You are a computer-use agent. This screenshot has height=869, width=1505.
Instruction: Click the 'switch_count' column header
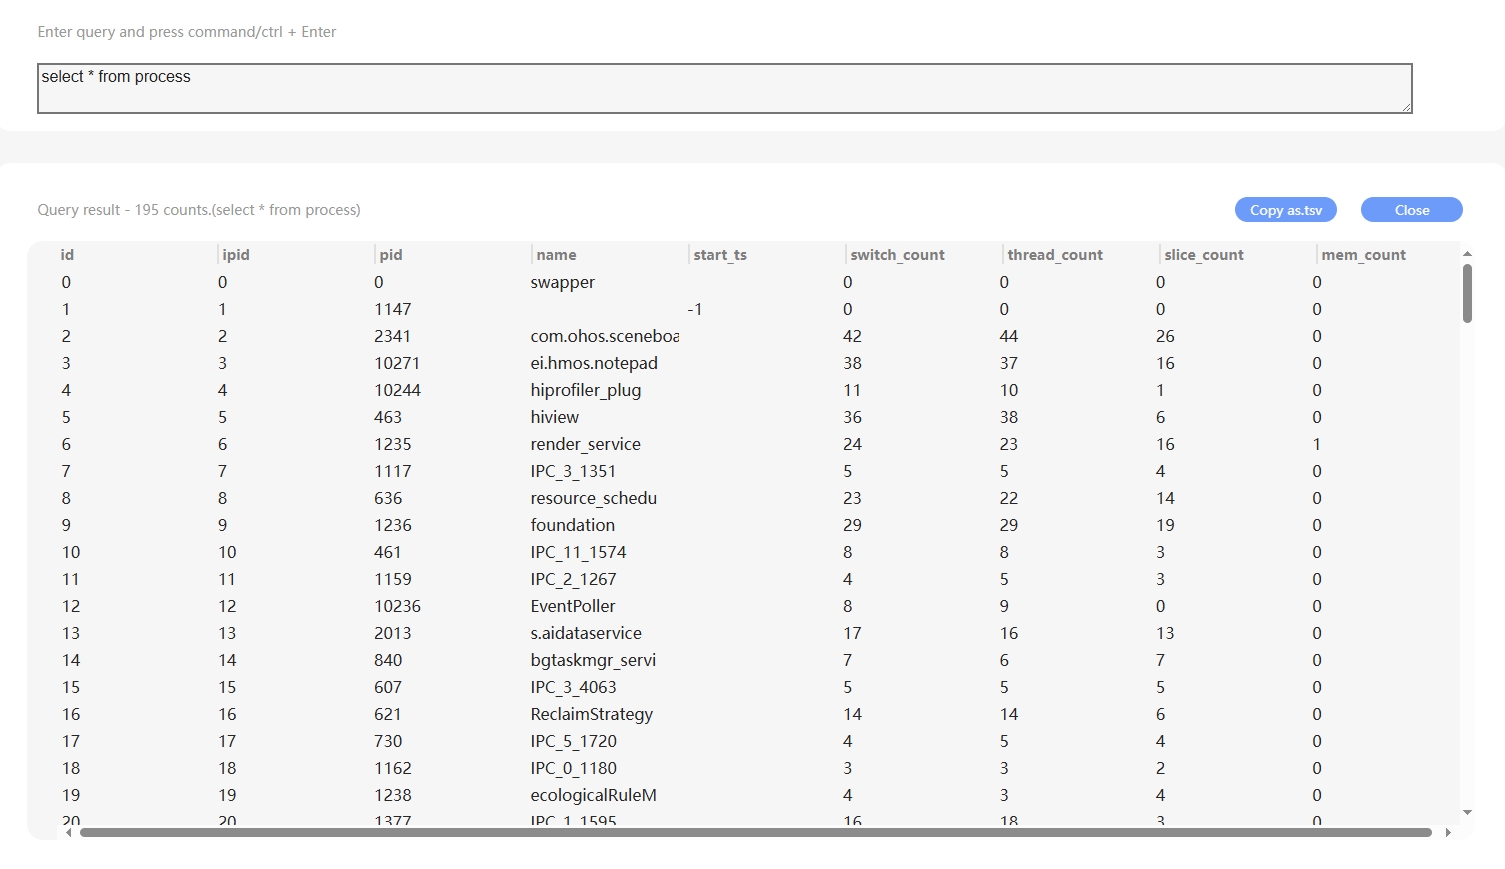point(897,255)
